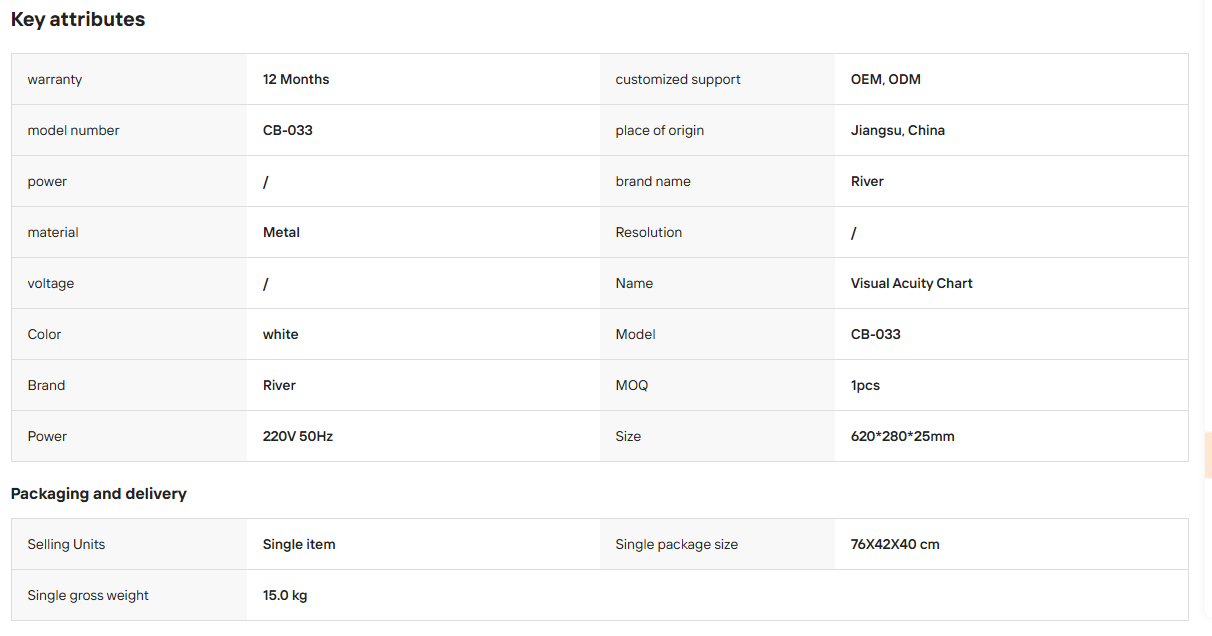Click the Color value white
Viewport: 1212px width, 636px height.
[x=281, y=334]
